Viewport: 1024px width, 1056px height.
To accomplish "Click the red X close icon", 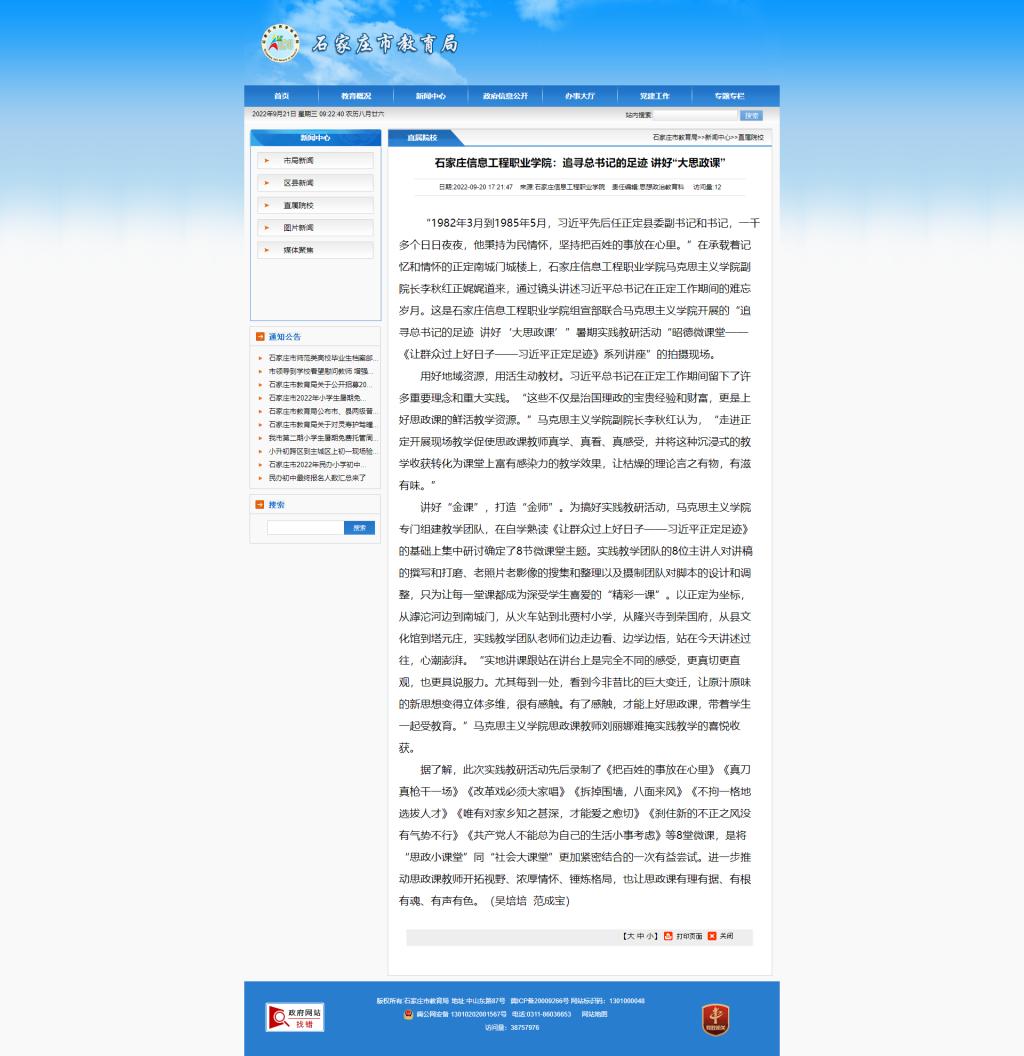I will point(712,936).
